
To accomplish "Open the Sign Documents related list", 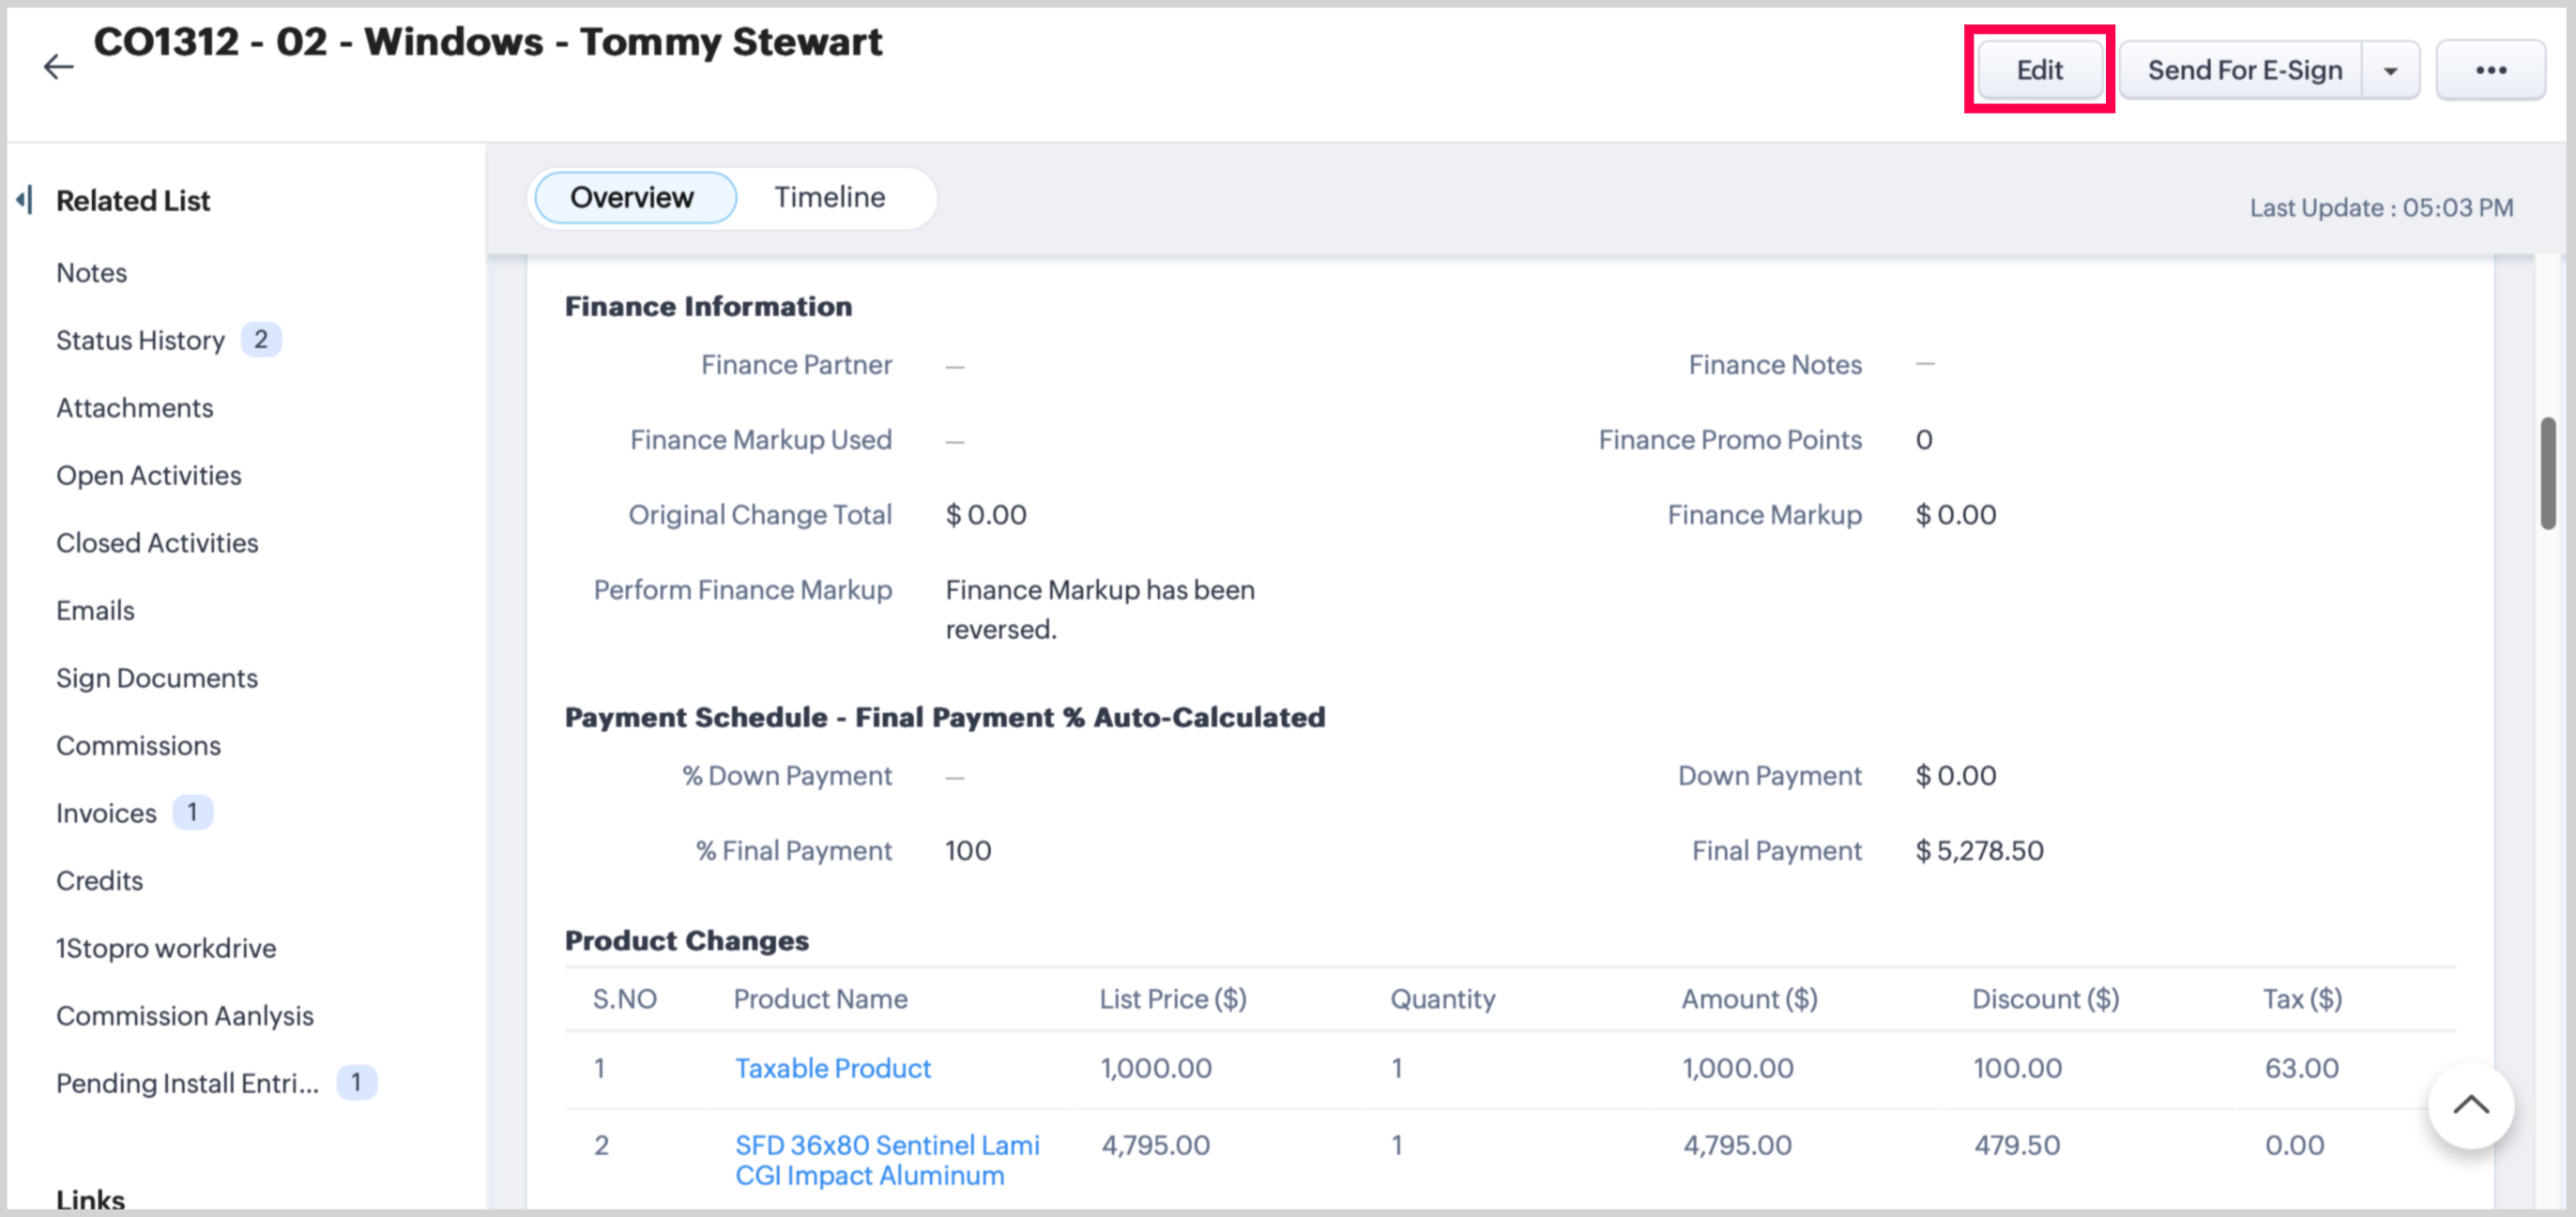I will coord(157,678).
